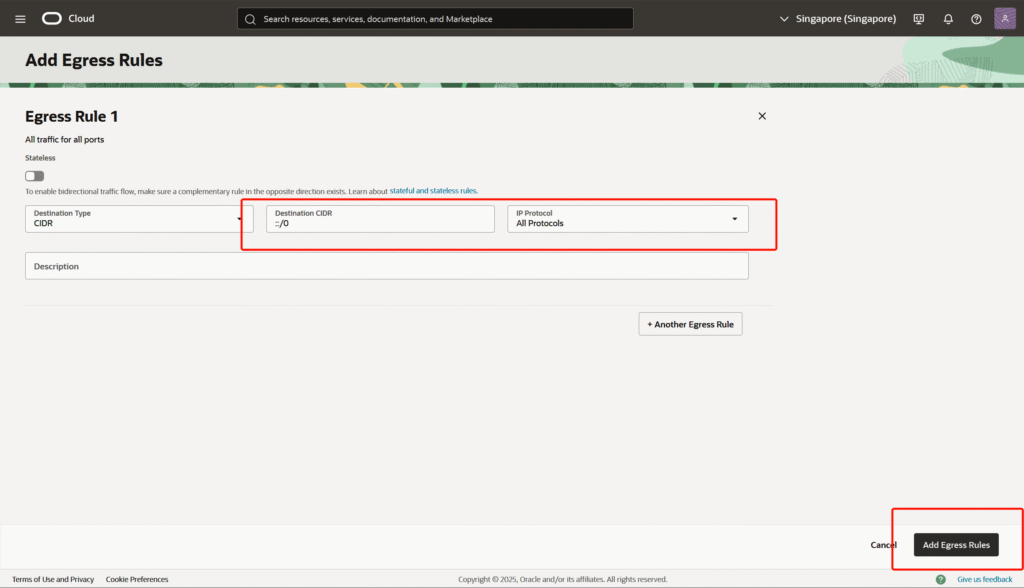Open the hamburger navigation menu

[x=20, y=19]
